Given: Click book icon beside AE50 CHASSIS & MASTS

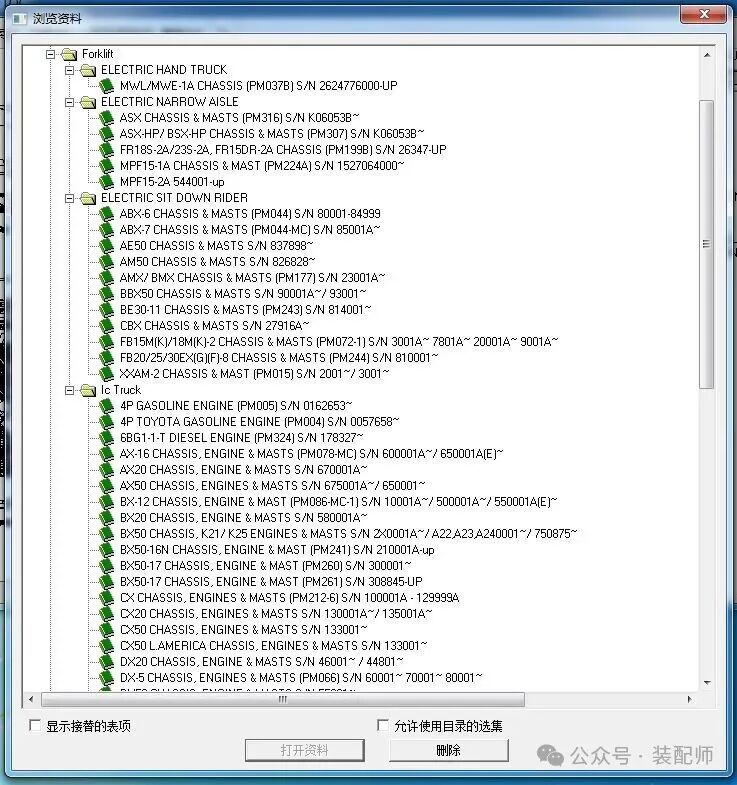Looking at the screenshot, I should click(x=107, y=246).
